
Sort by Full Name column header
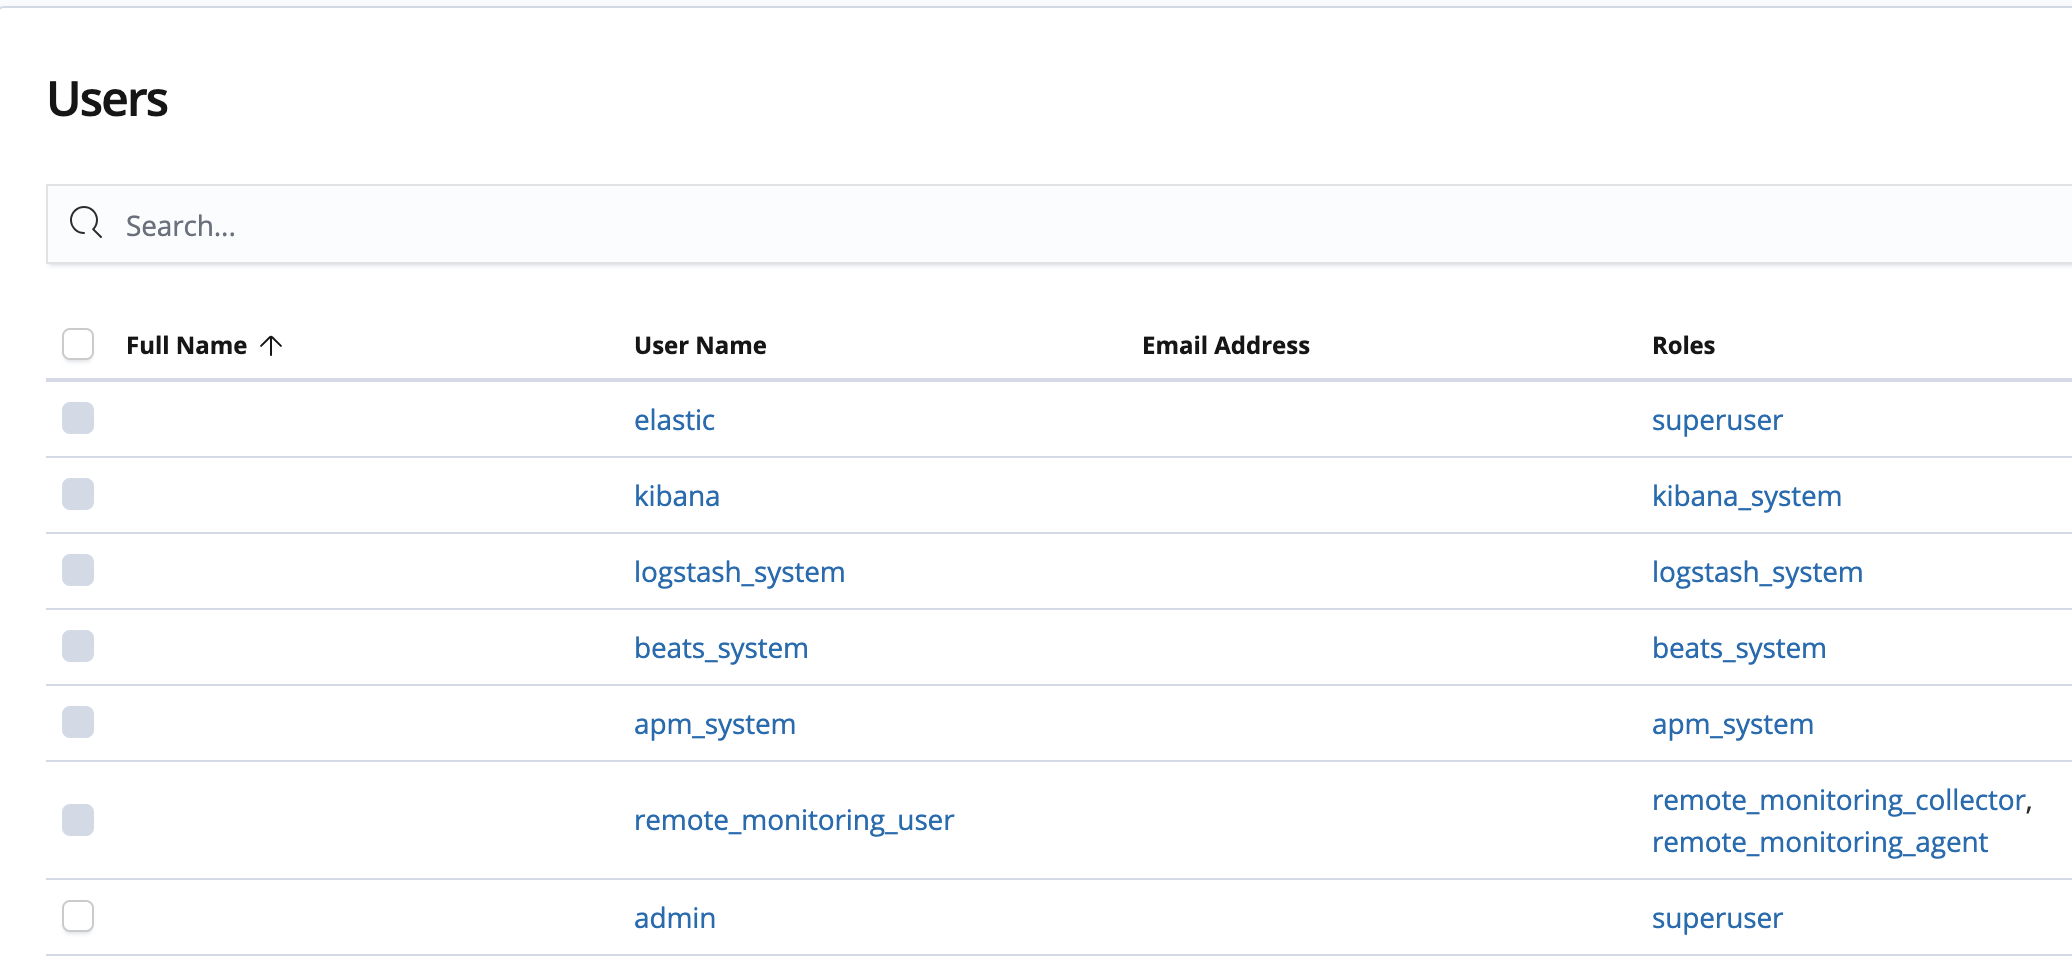pos(186,345)
